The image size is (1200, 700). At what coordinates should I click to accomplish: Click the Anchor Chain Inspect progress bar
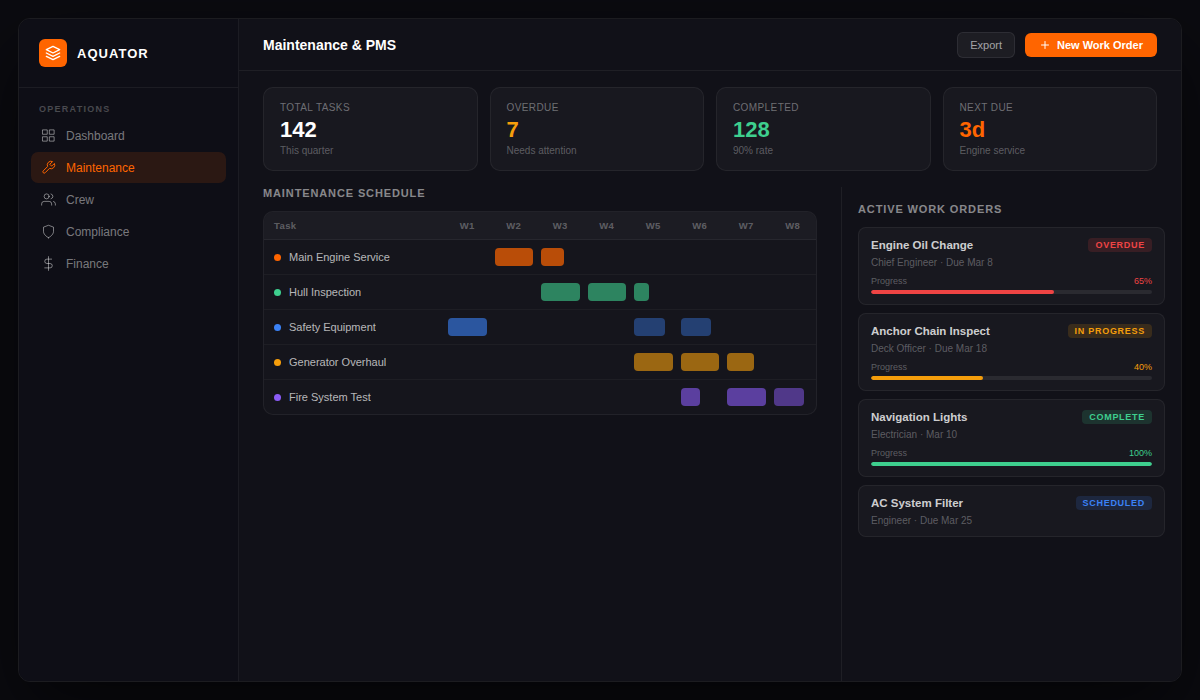1010,378
